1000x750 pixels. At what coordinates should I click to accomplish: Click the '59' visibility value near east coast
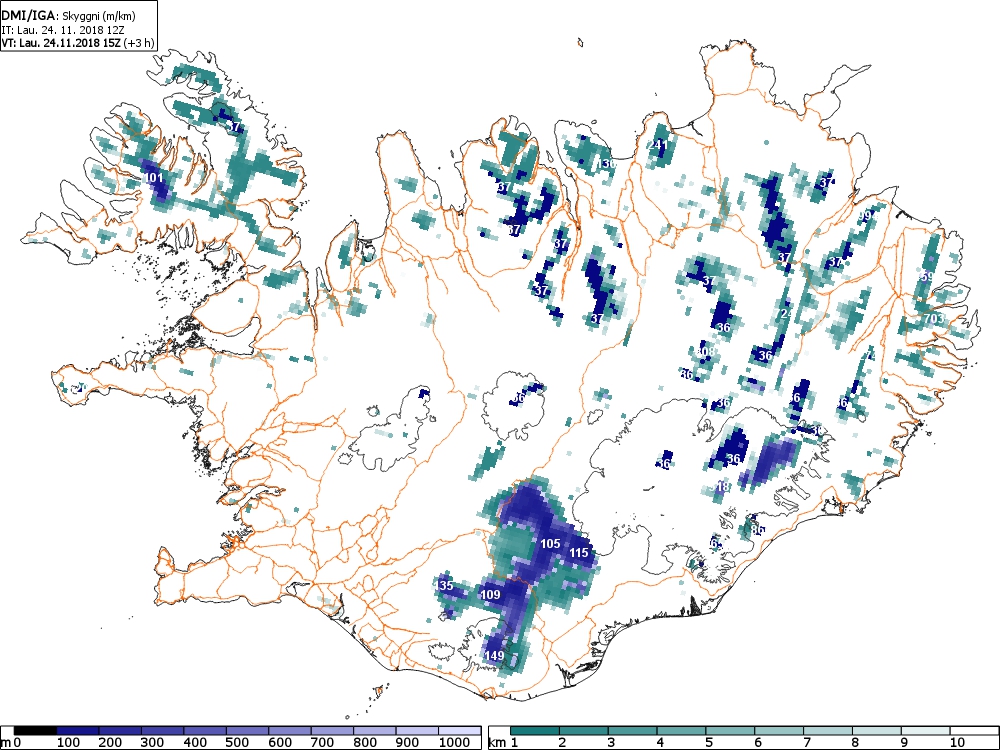pyautogui.click(x=927, y=277)
